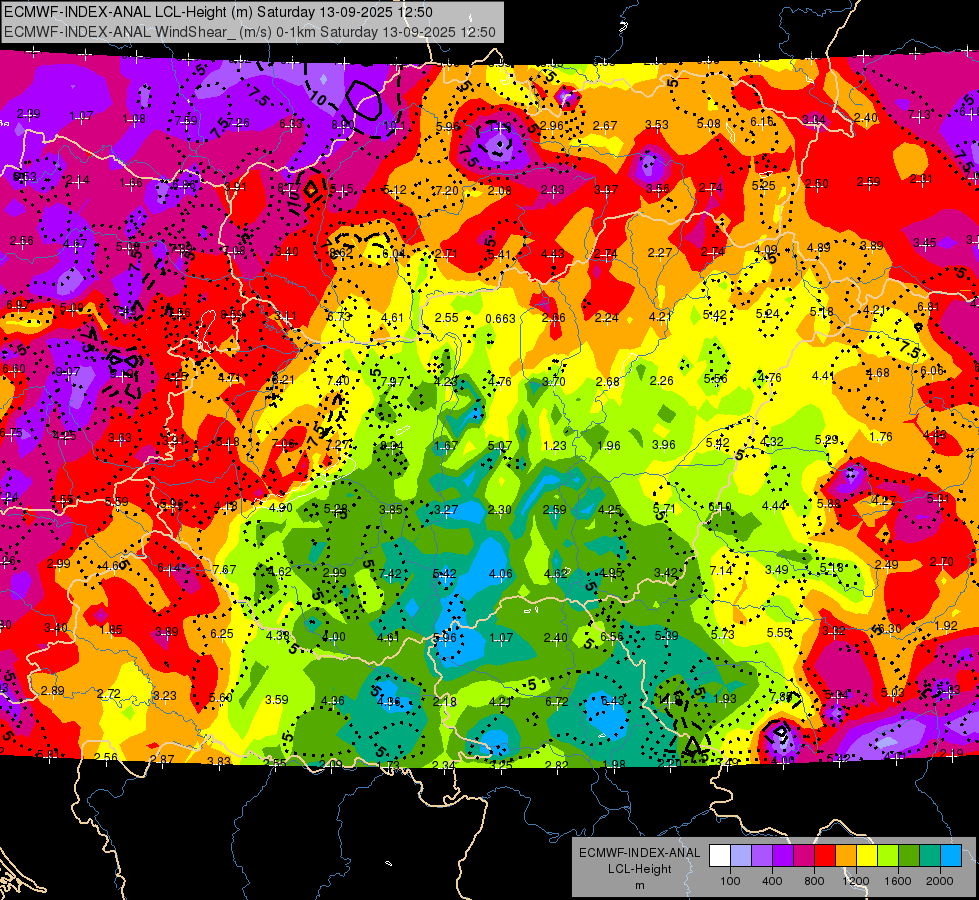
Task: Click the light purple legend swatch
Action: click(x=762, y=855)
